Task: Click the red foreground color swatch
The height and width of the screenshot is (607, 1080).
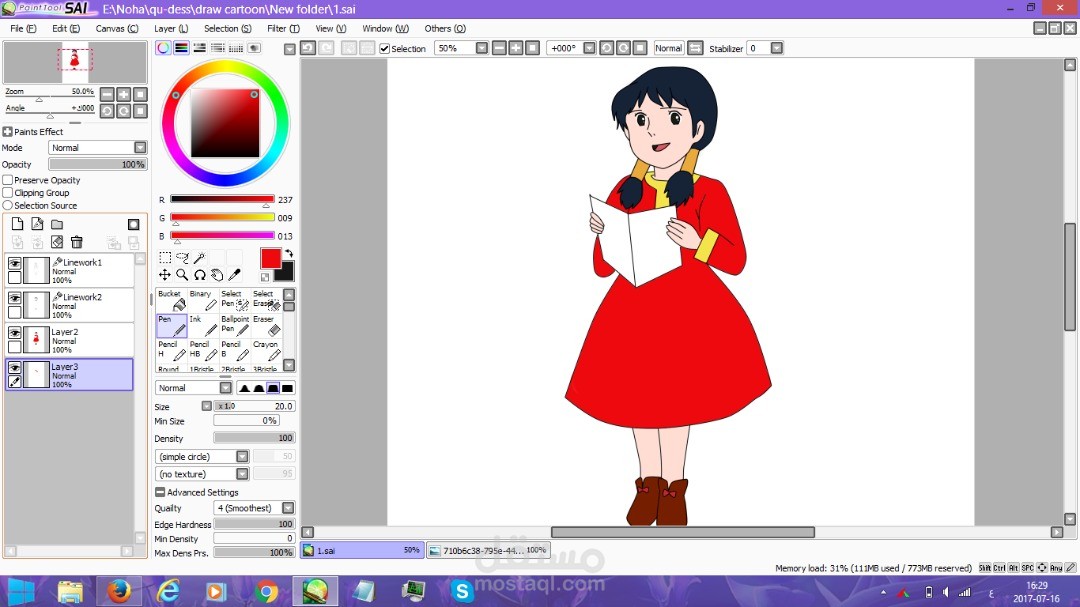Action: pos(271,258)
